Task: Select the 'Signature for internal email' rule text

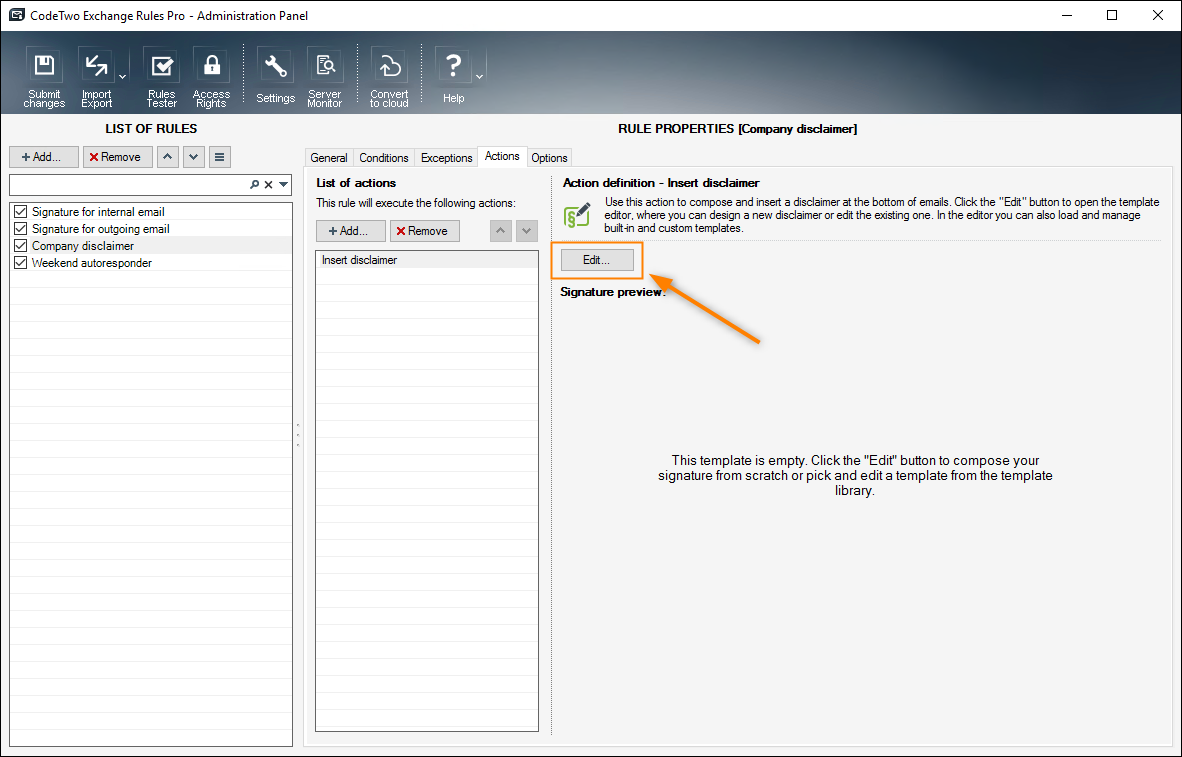Action: click(98, 212)
